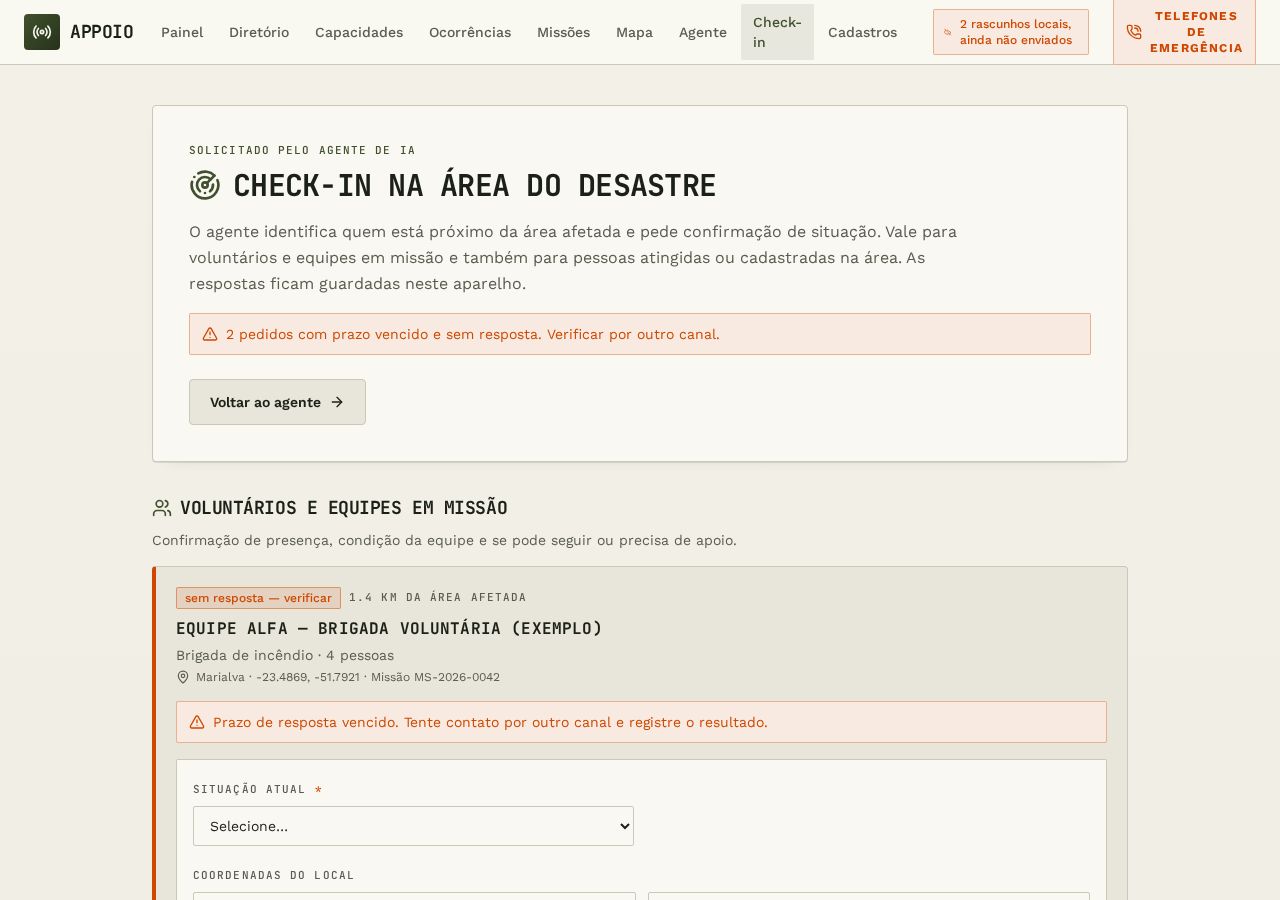The height and width of the screenshot is (900, 1280).
Task: Click warning icon in Prazo de resposta vencido
Action: point(197,722)
